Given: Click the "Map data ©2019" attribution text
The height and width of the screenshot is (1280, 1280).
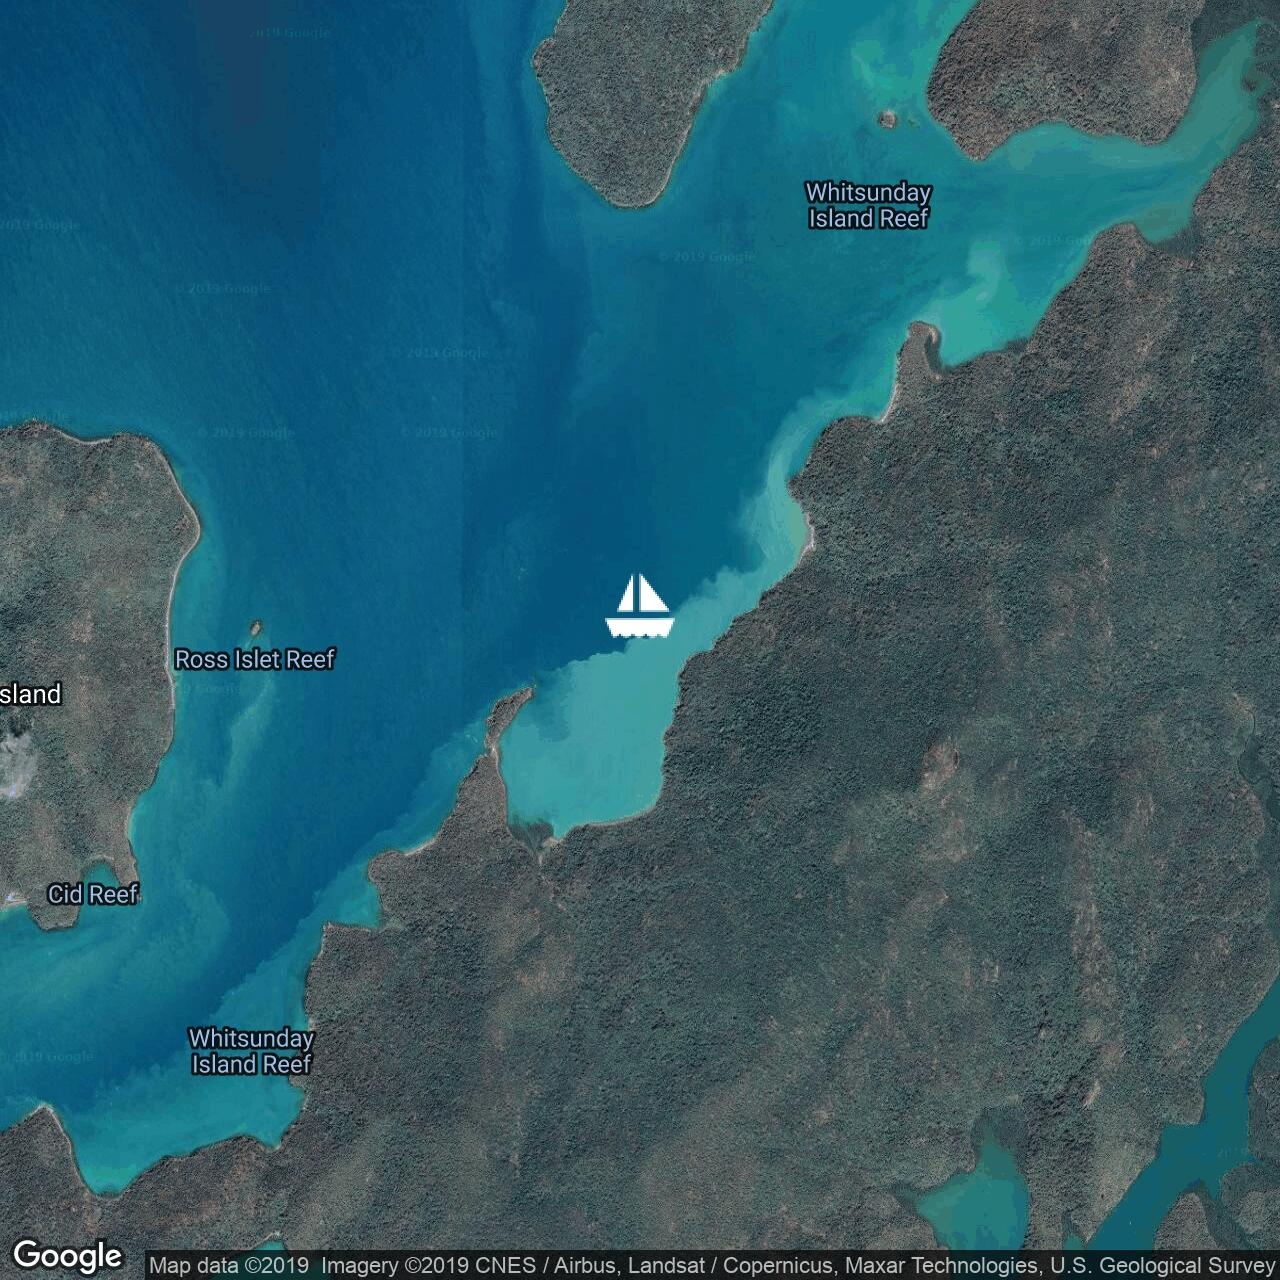Looking at the screenshot, I should pos(228,1266).
